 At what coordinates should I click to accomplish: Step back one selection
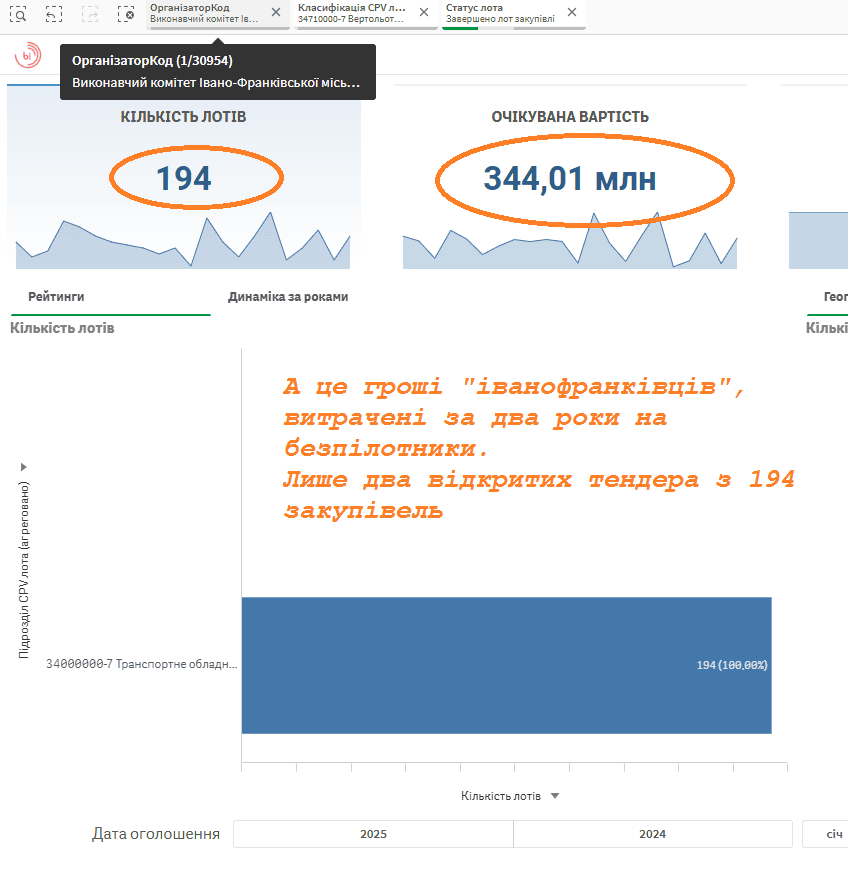coord(54,14)
